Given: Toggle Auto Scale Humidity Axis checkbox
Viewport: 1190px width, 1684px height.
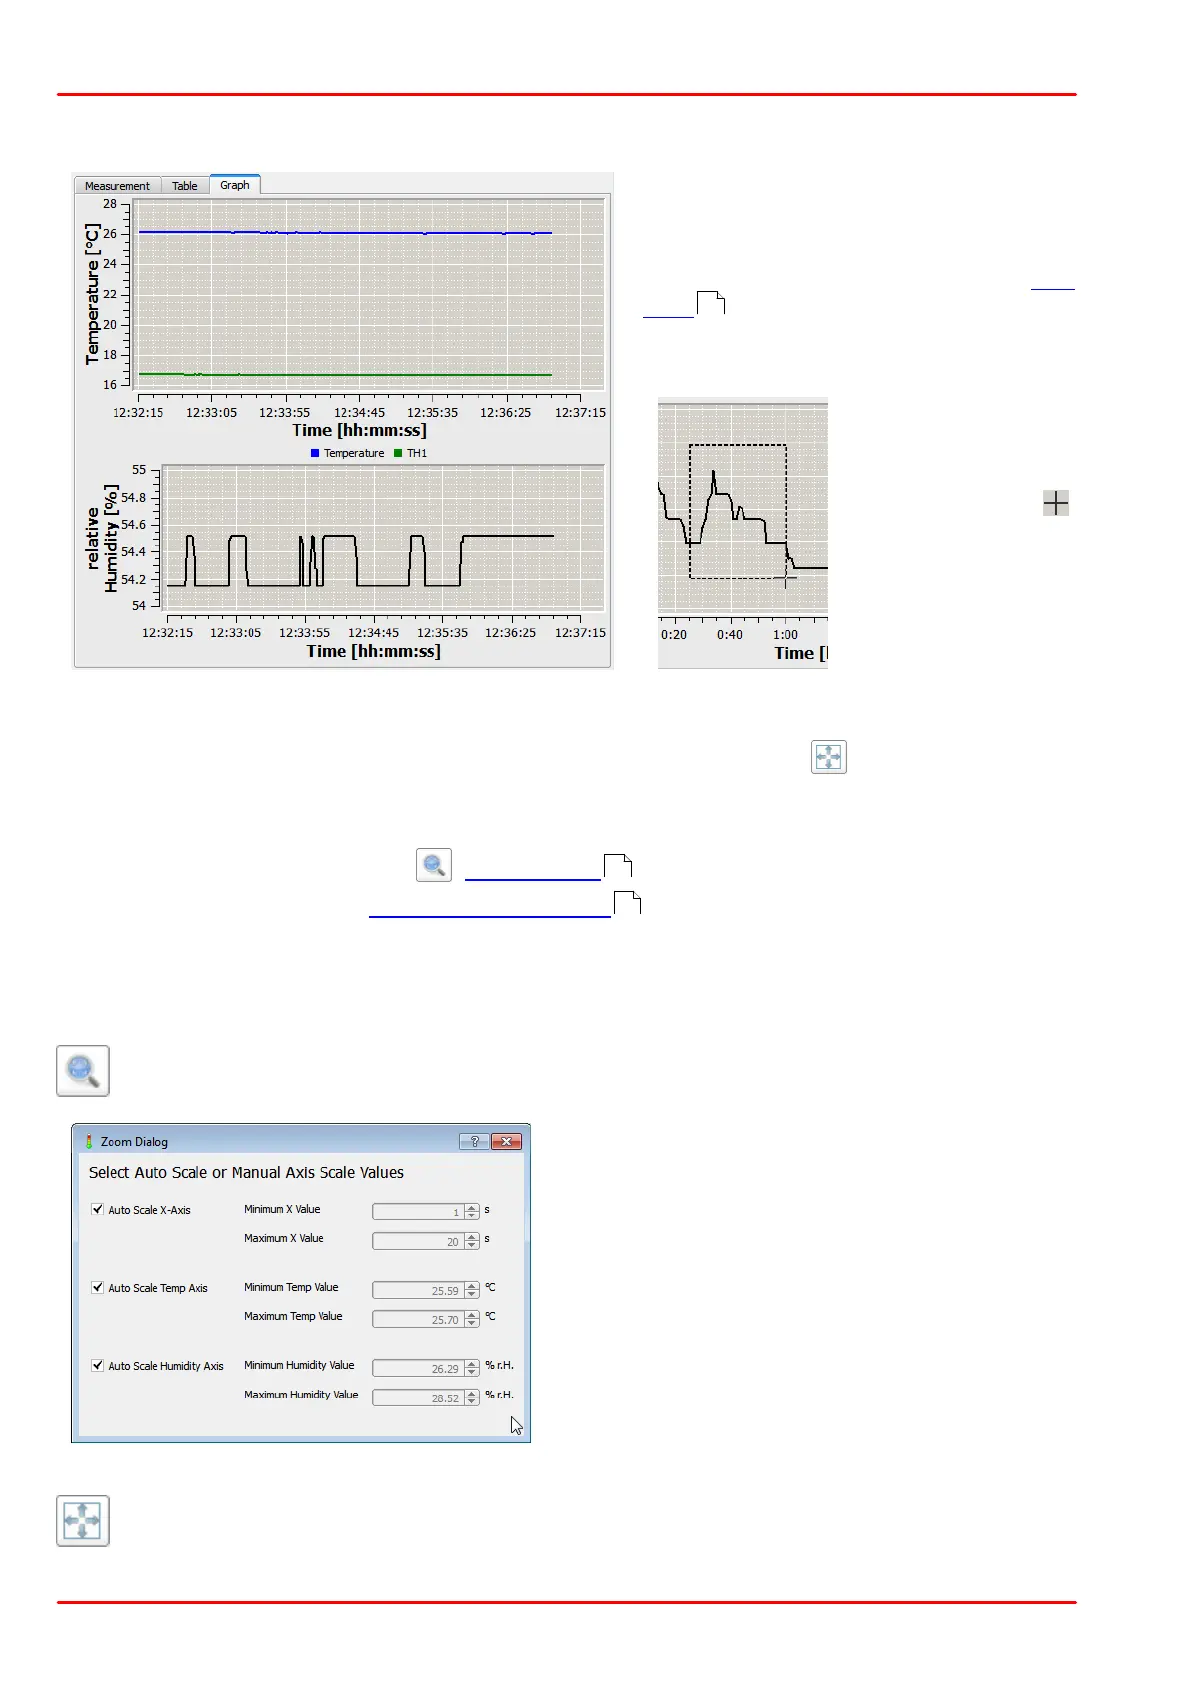Looking at the screenshot, I should [98, 1365].
